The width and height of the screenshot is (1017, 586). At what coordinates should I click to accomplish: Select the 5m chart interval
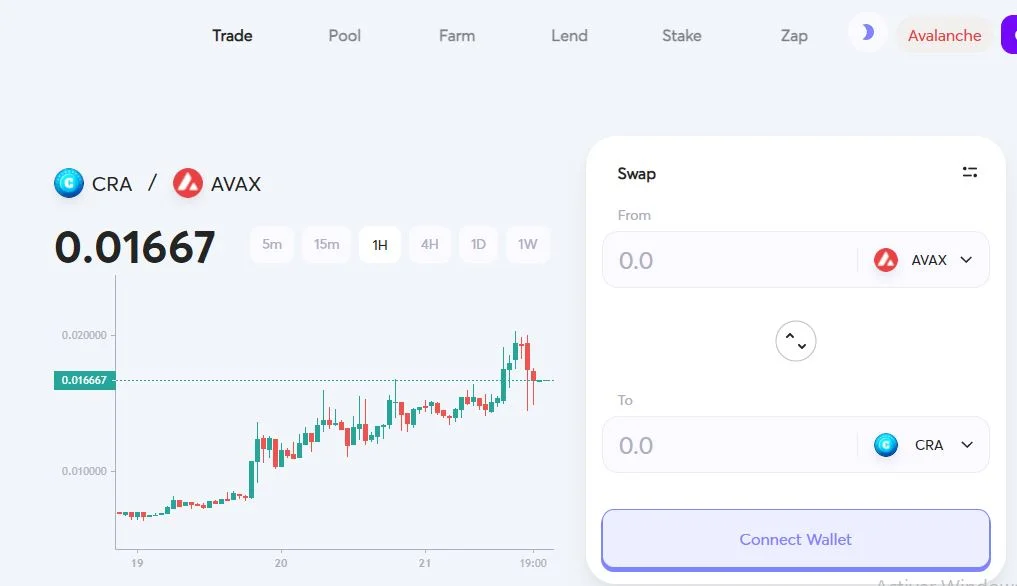272,244
